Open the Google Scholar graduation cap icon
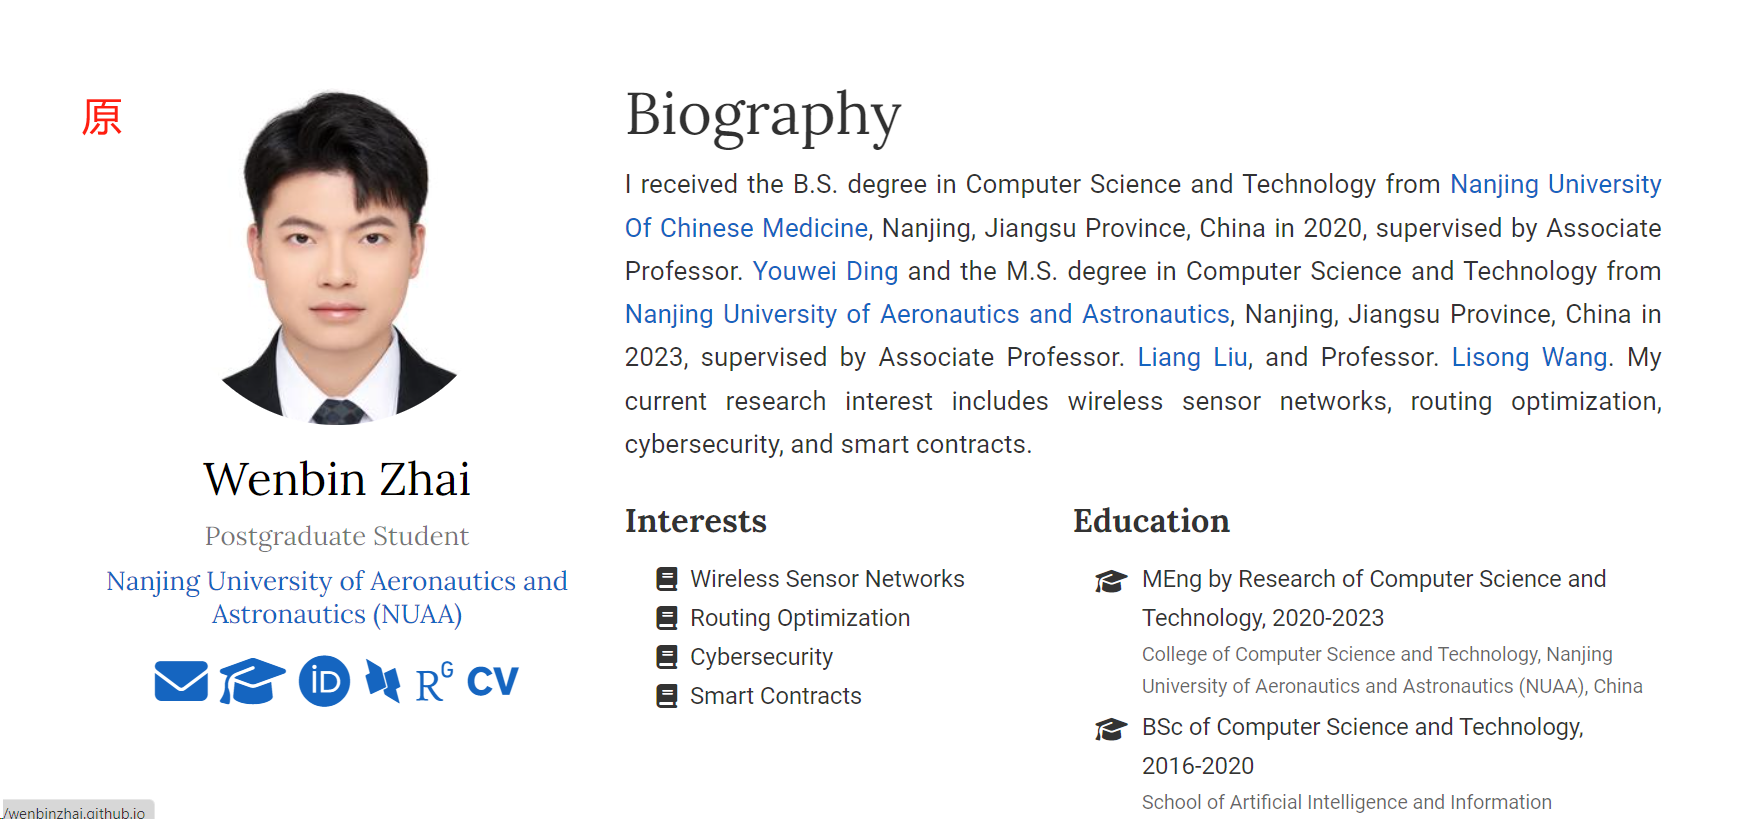The width and height of the screenshot is (1760, 819). [252, 681]
